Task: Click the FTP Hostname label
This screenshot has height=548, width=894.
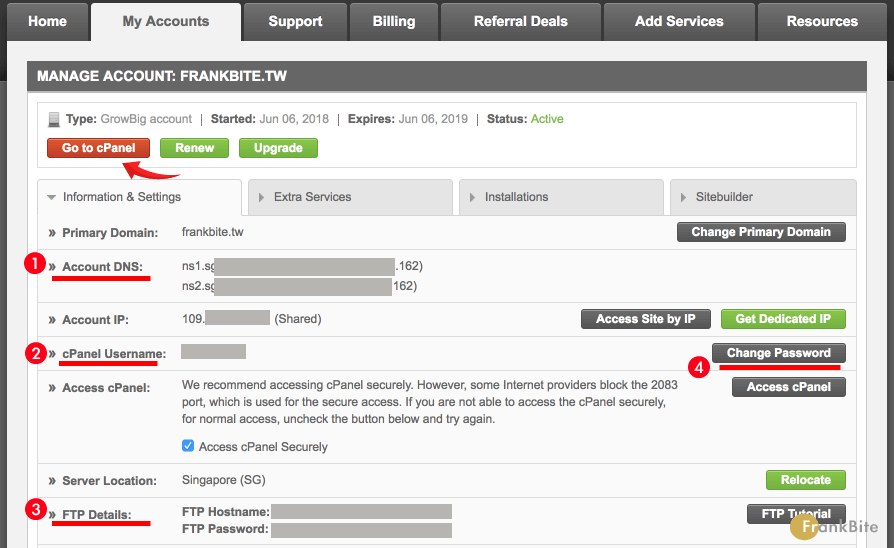Action: click(226, 512)
